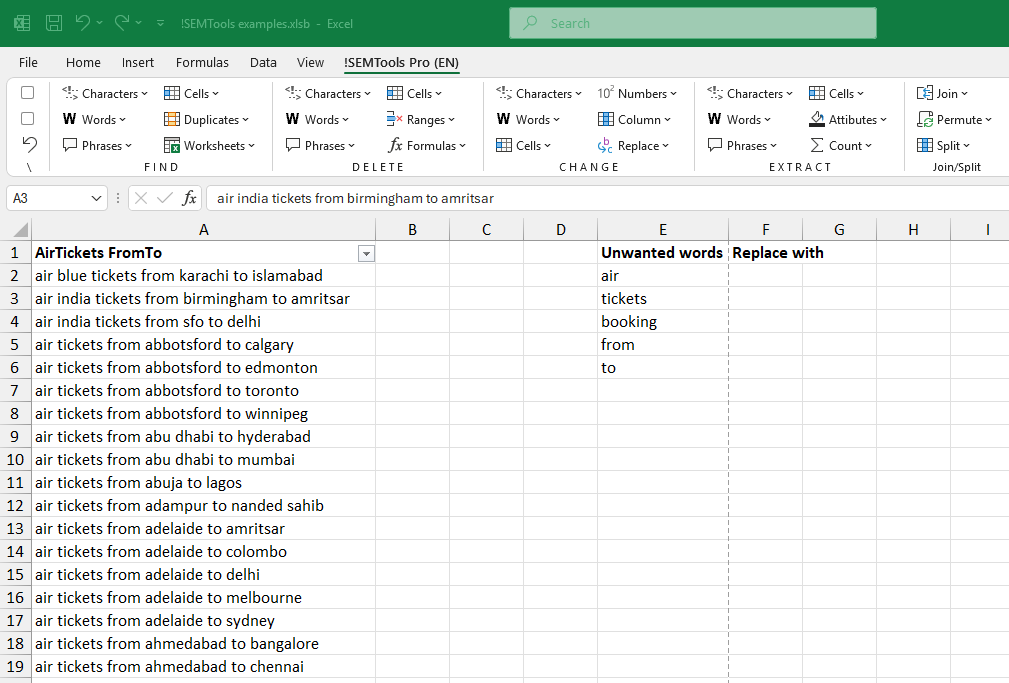Check the top checkbox beside the ribbon
The height and width of the screenshot is (683, 1009).
click(27, 92)
